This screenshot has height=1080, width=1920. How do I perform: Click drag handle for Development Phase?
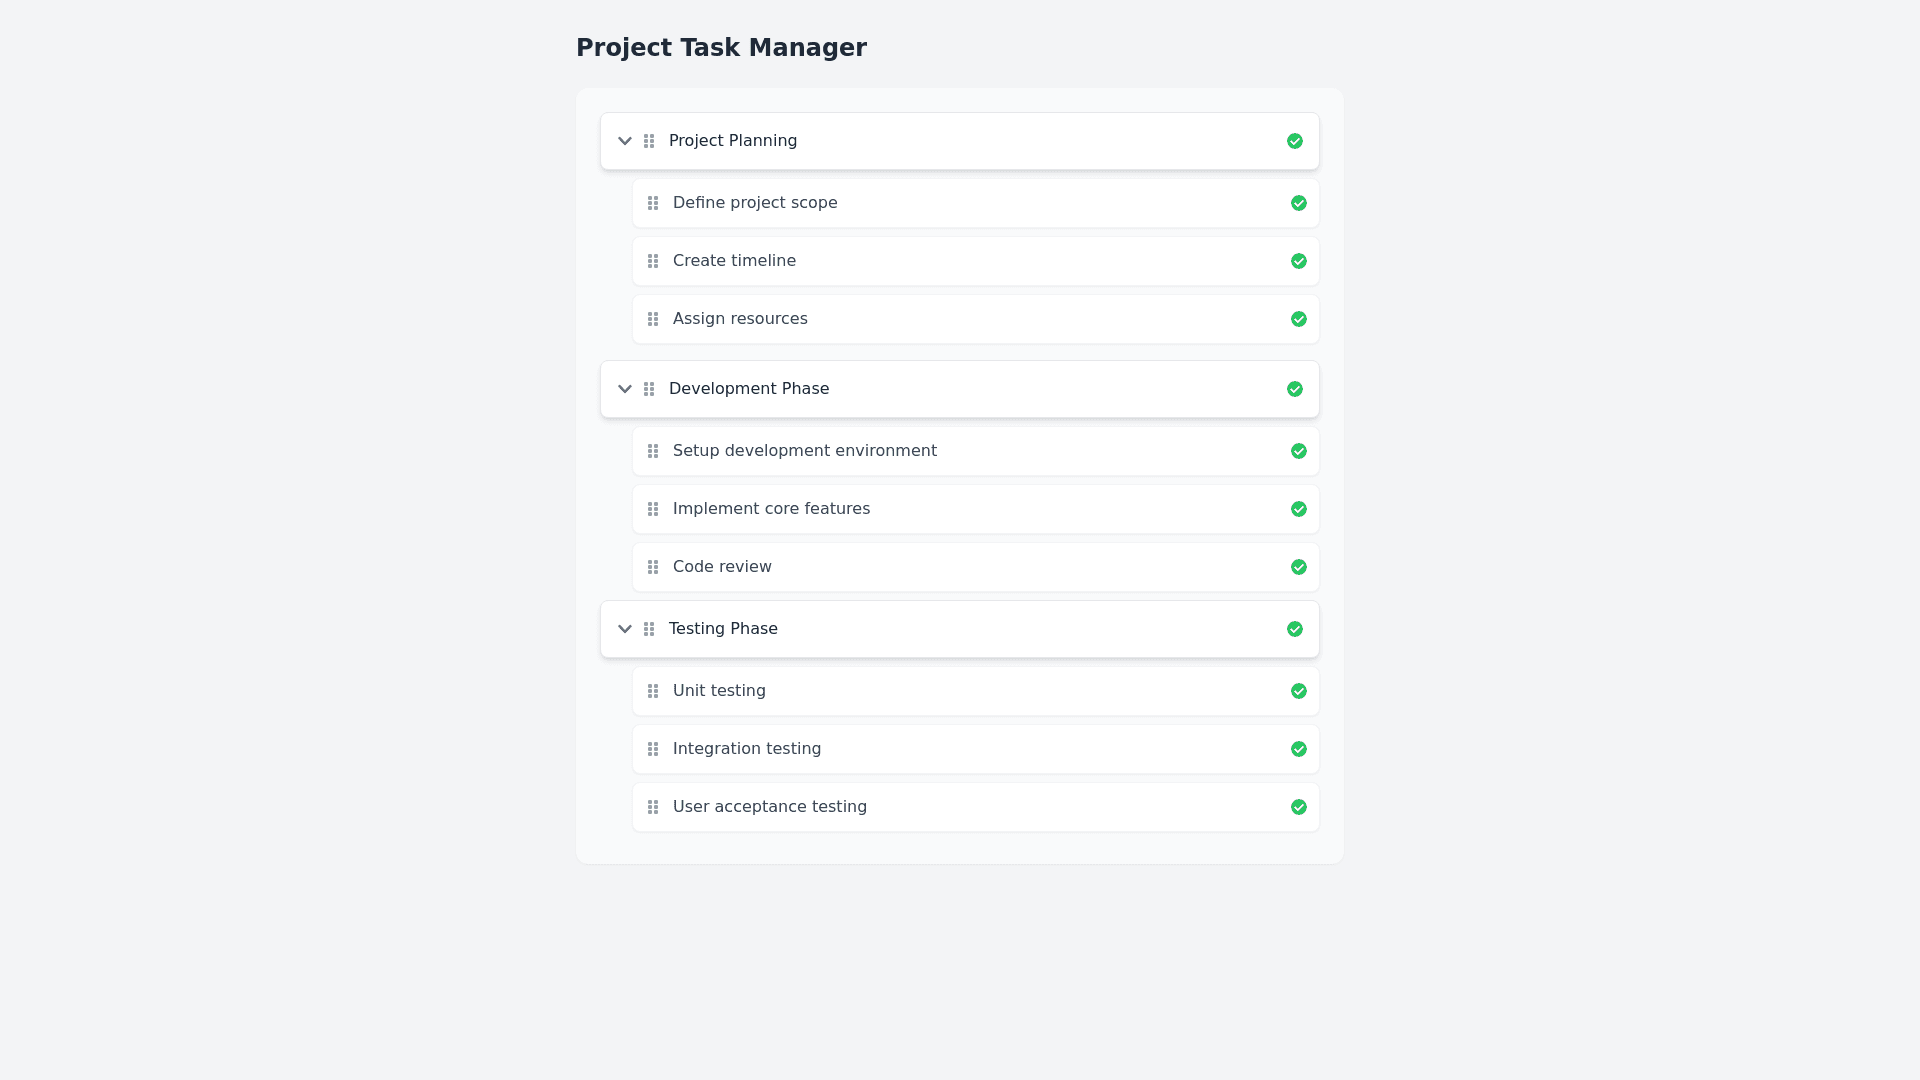point(649,389)
